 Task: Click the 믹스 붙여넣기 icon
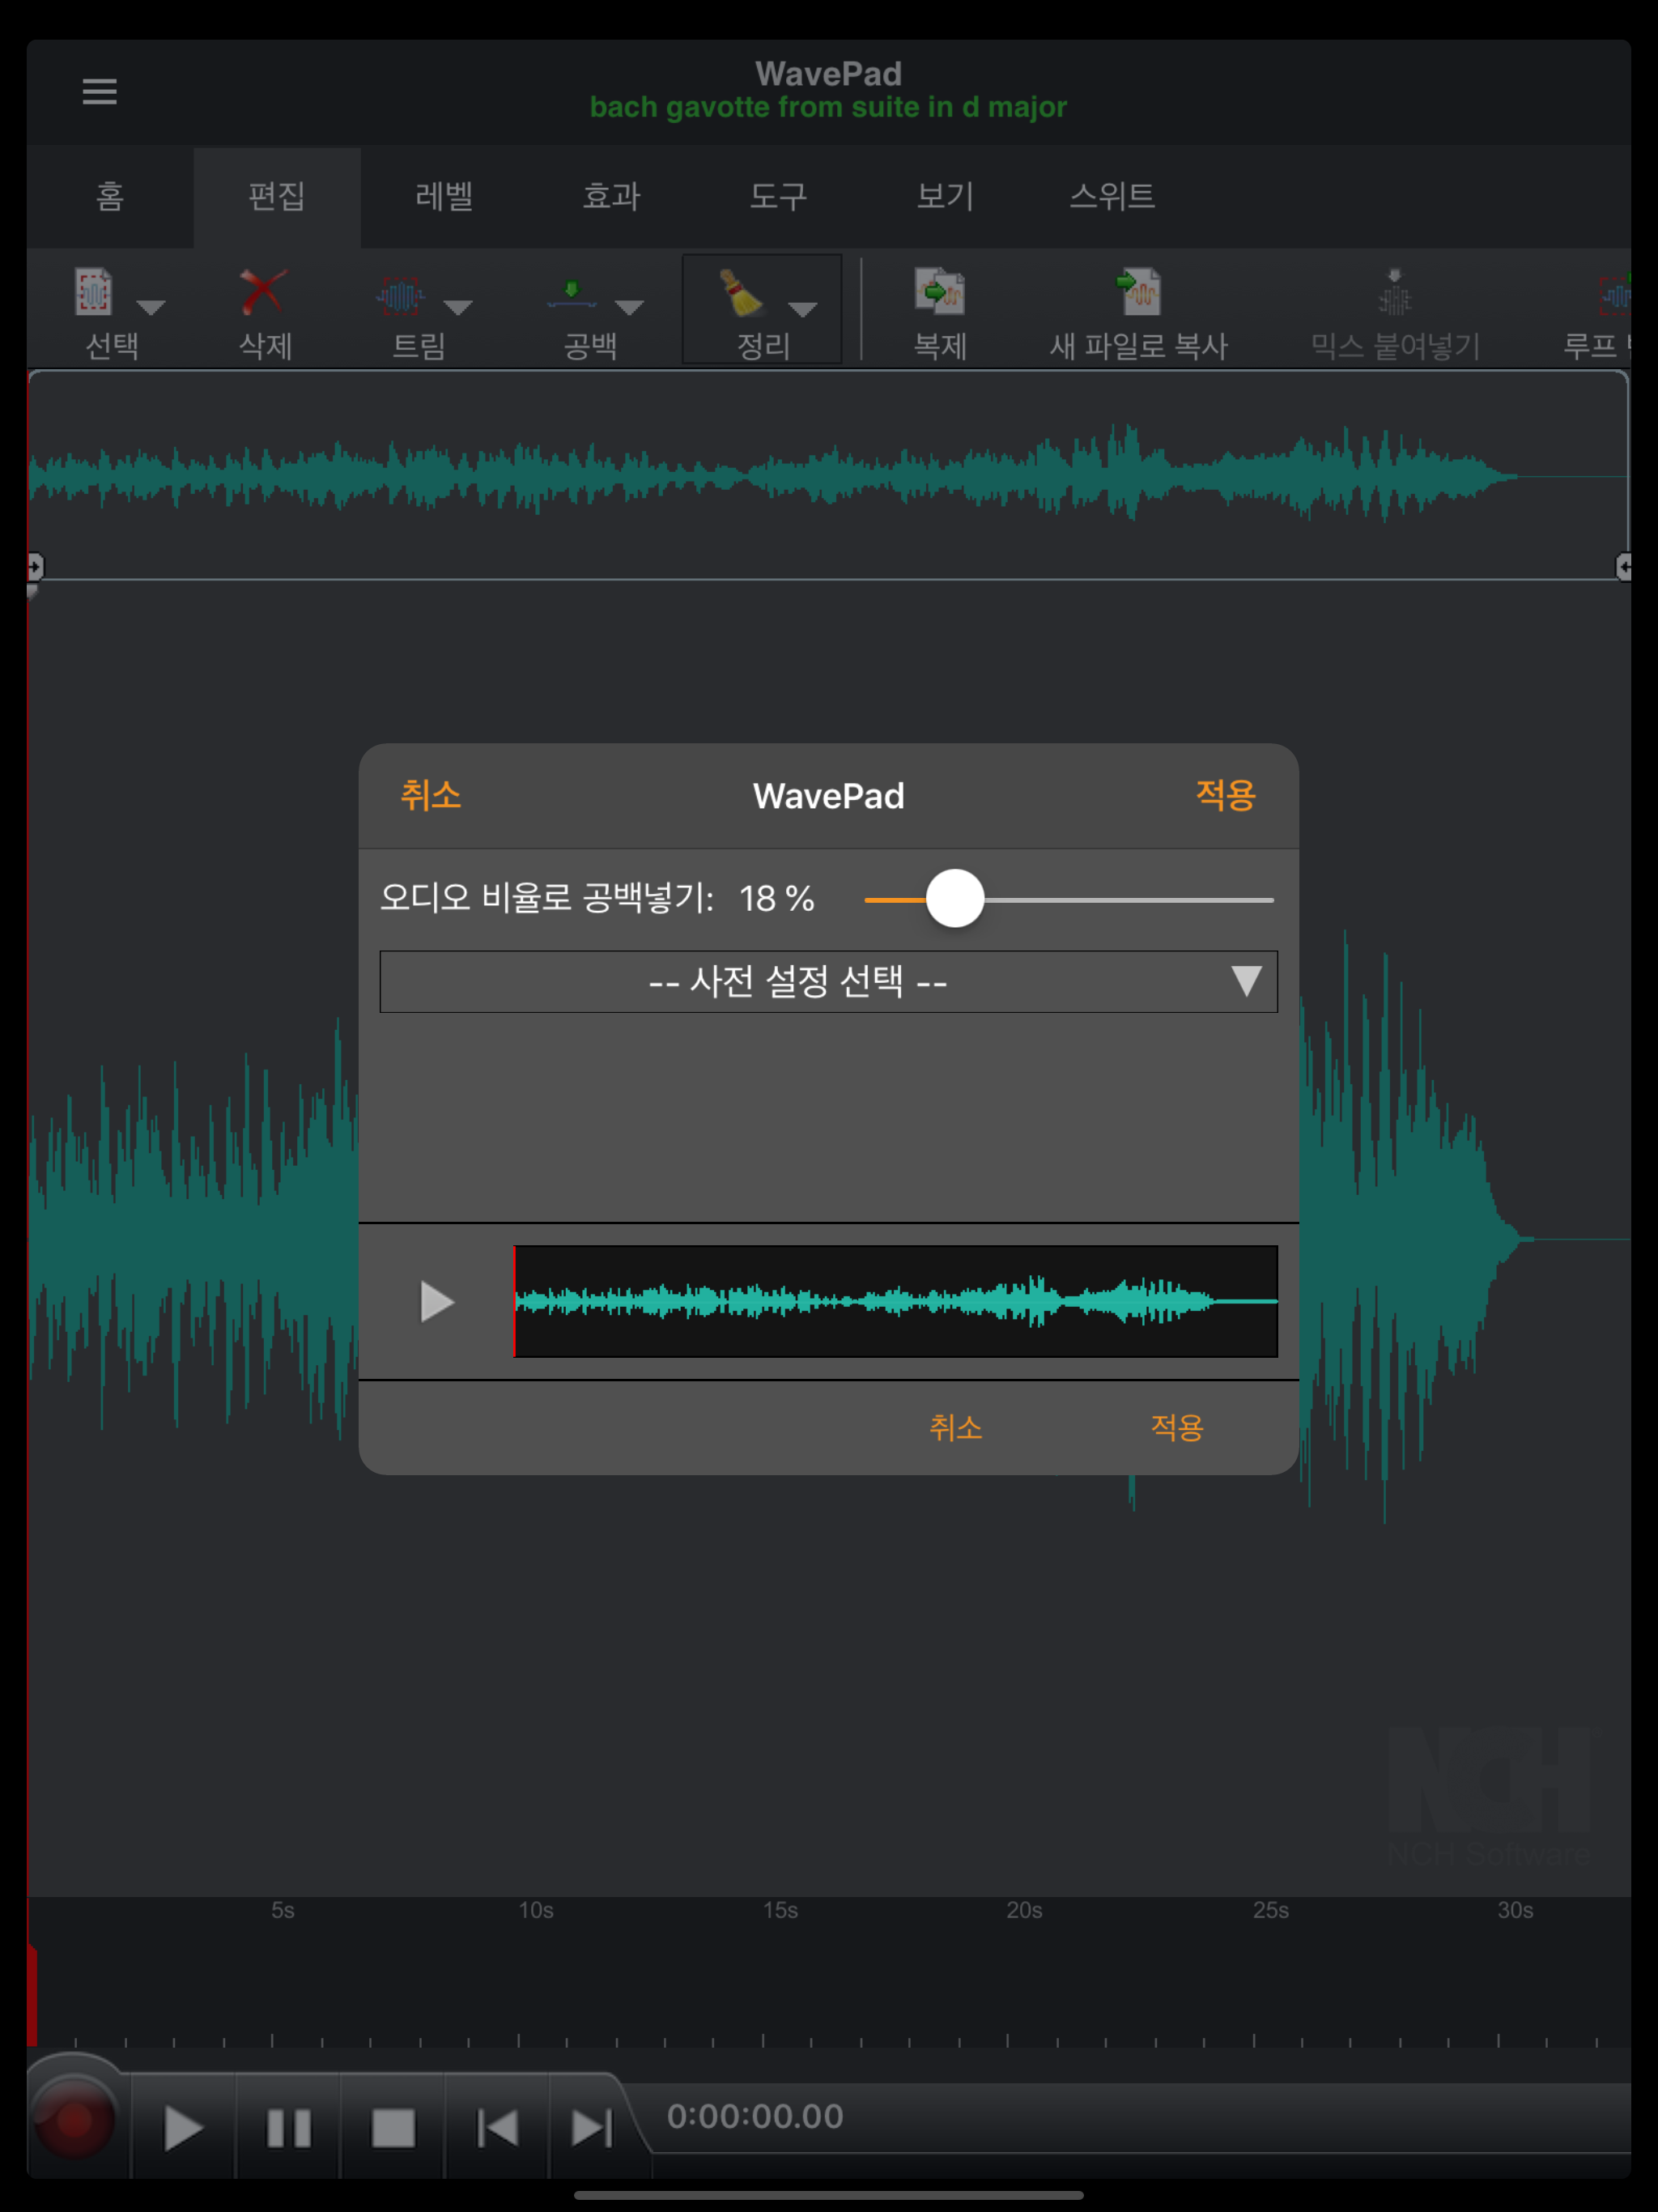(x=1395, y=292)
